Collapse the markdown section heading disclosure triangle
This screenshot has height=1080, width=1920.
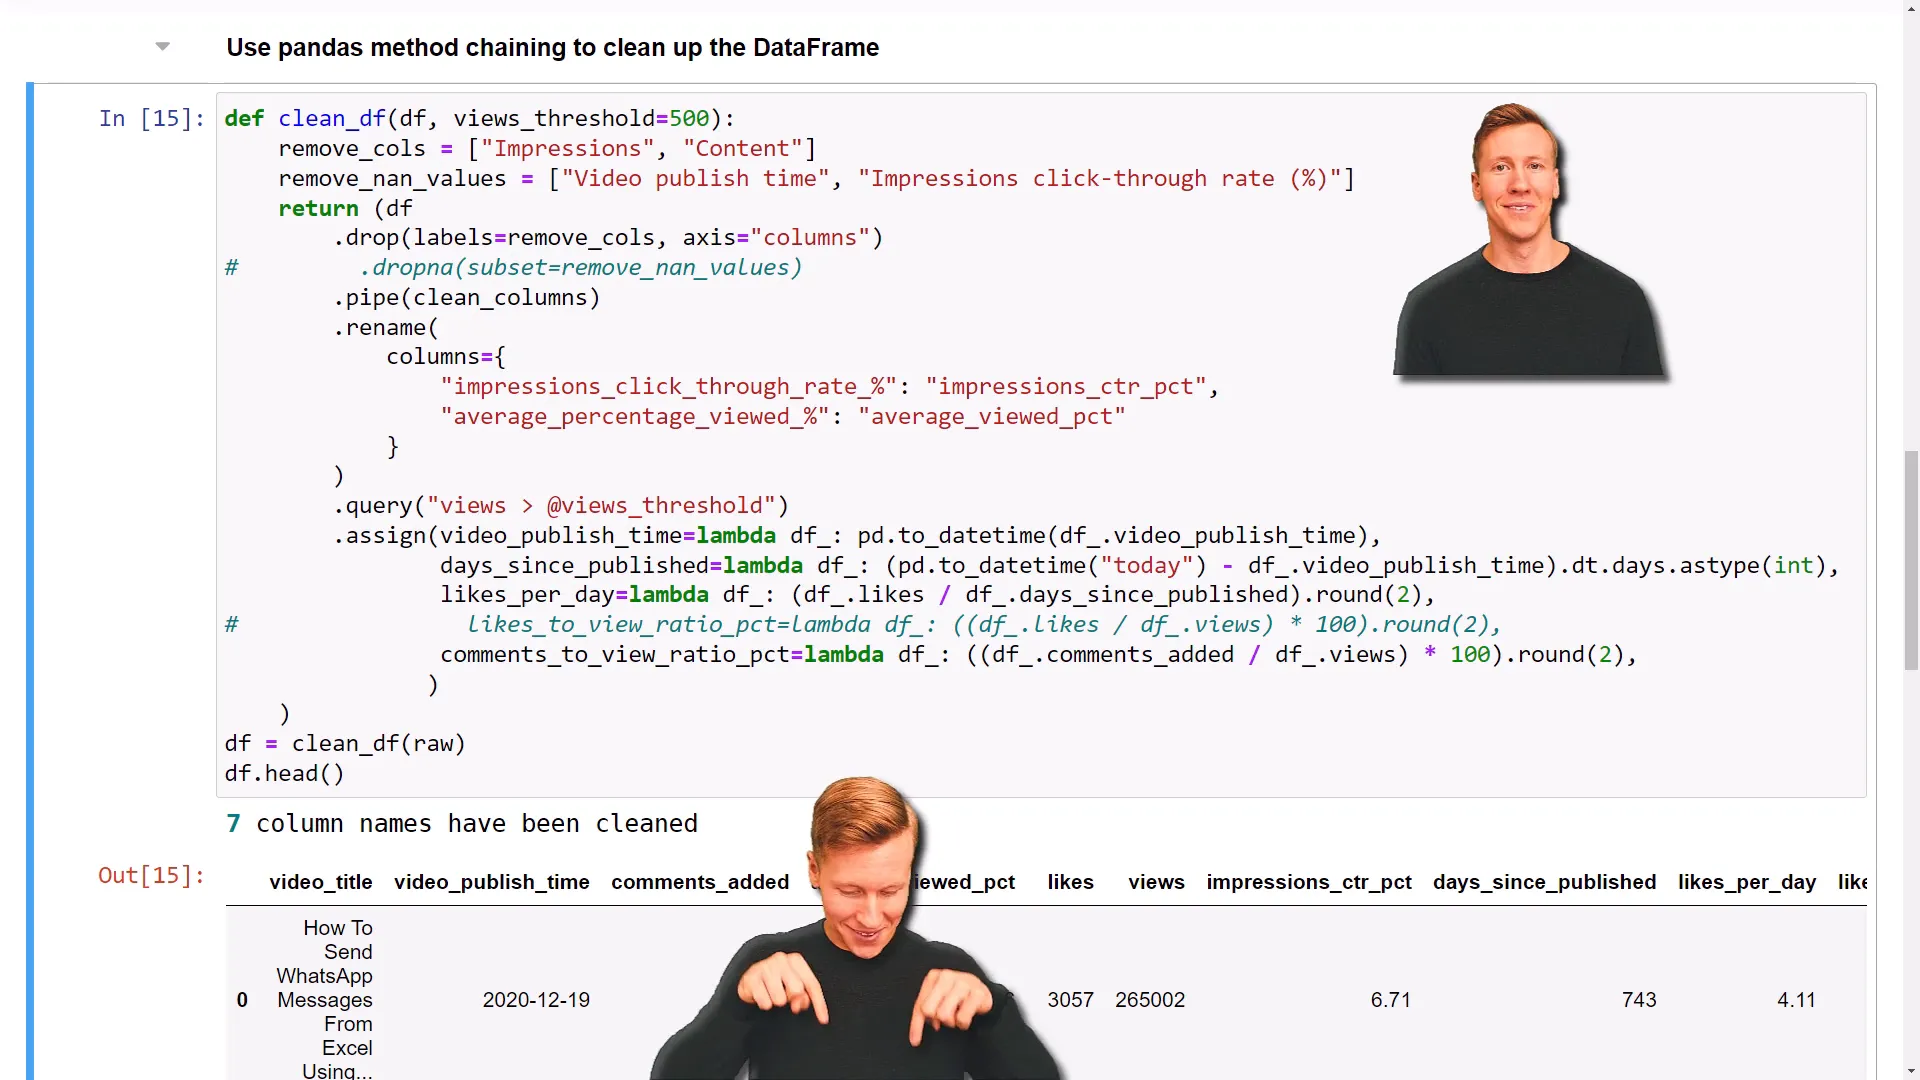click(x=162, y=47)
